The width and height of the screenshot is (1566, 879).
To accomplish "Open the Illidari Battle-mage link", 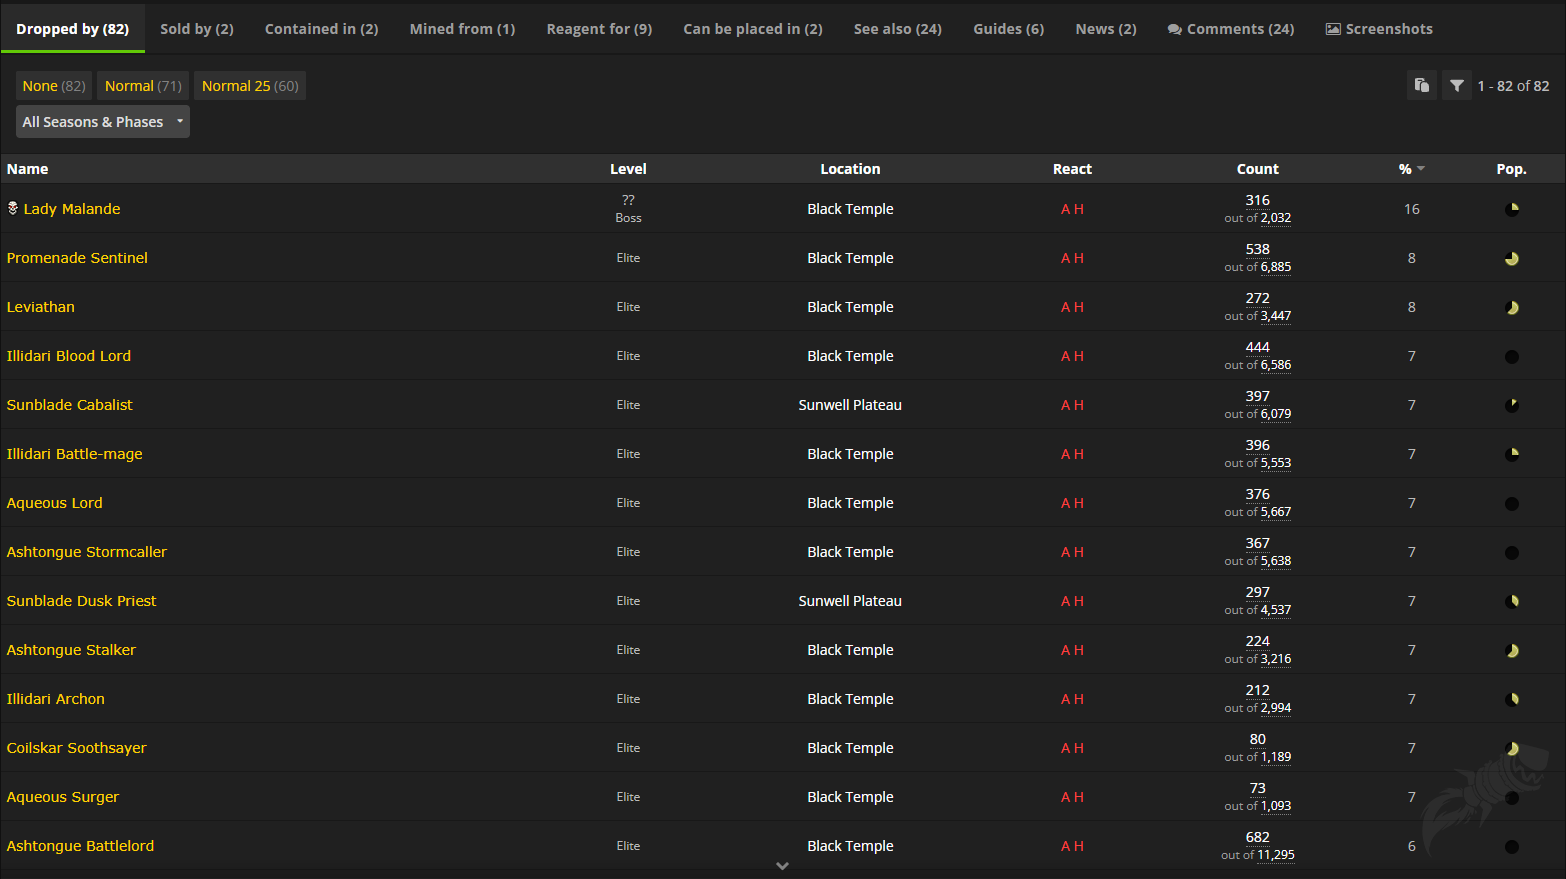I will (75, 454).
